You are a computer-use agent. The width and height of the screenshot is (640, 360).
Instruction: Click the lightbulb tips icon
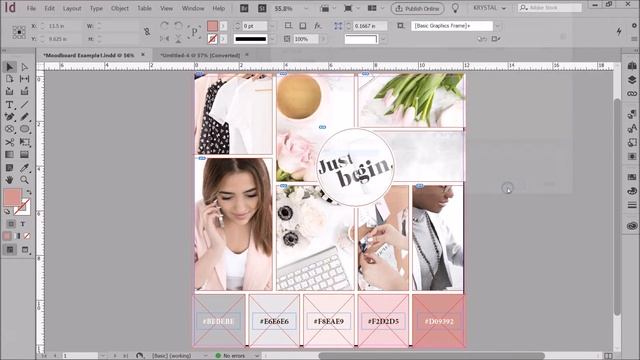(x=455, y=8)
